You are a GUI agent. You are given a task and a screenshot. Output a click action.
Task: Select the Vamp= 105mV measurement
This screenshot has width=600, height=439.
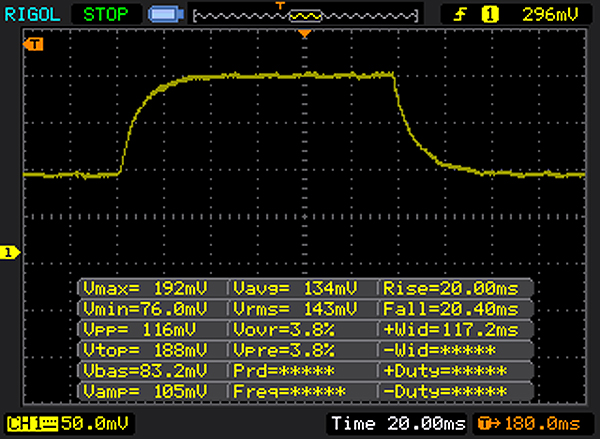click(x=145, y=391)
